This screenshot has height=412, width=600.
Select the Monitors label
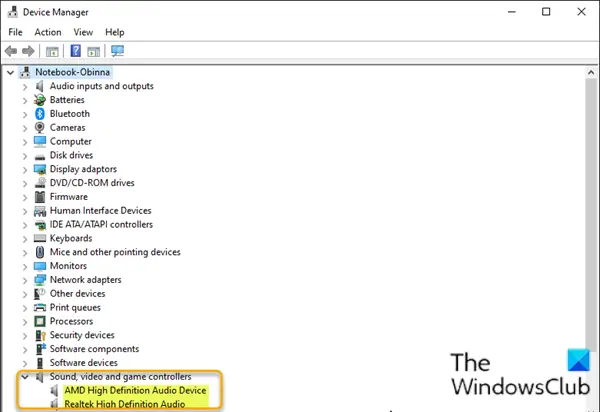(x=68, y=266)
